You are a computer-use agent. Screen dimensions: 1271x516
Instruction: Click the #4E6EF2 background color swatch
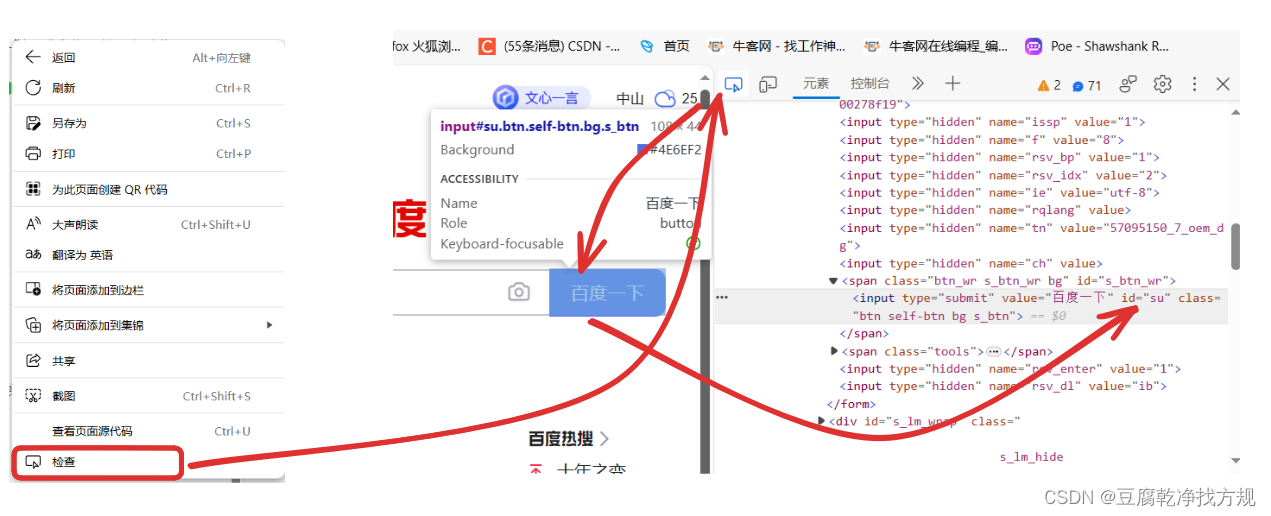tap(642, 150)
